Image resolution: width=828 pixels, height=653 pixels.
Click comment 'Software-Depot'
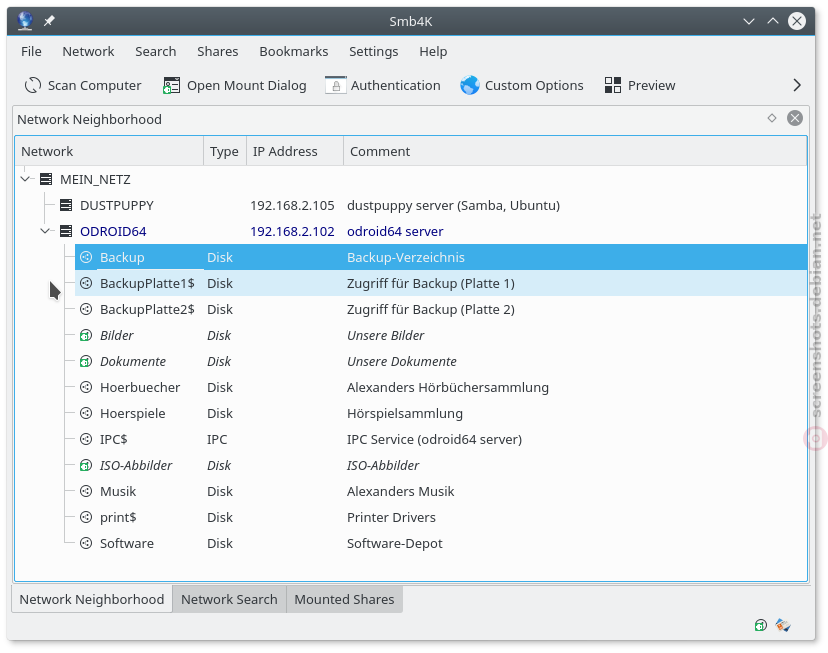394,543
